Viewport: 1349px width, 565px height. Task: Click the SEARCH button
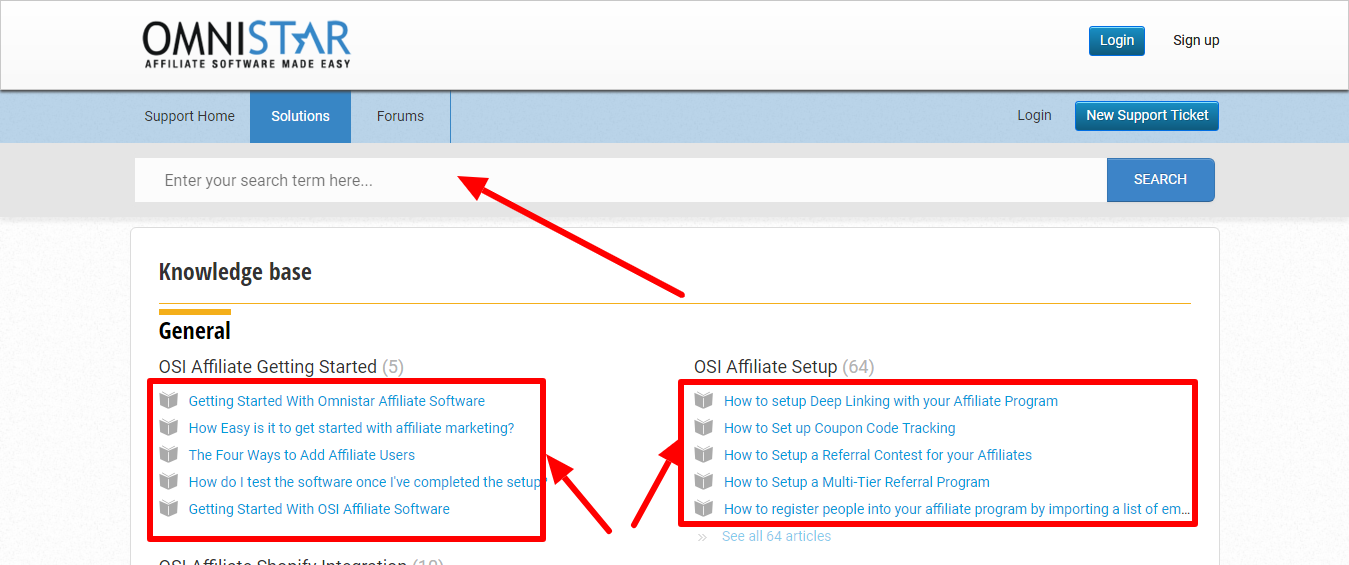click(x=1160, y=180)
